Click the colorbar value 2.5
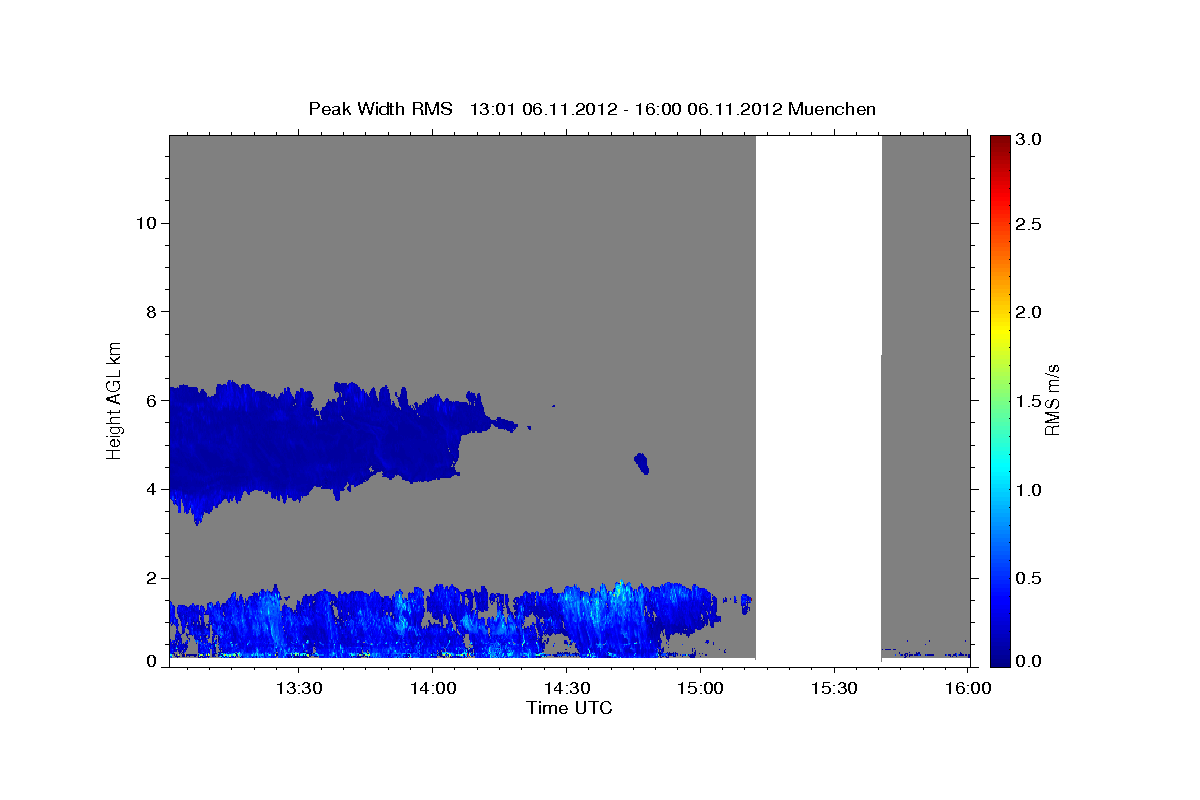 click(1028, 224)
